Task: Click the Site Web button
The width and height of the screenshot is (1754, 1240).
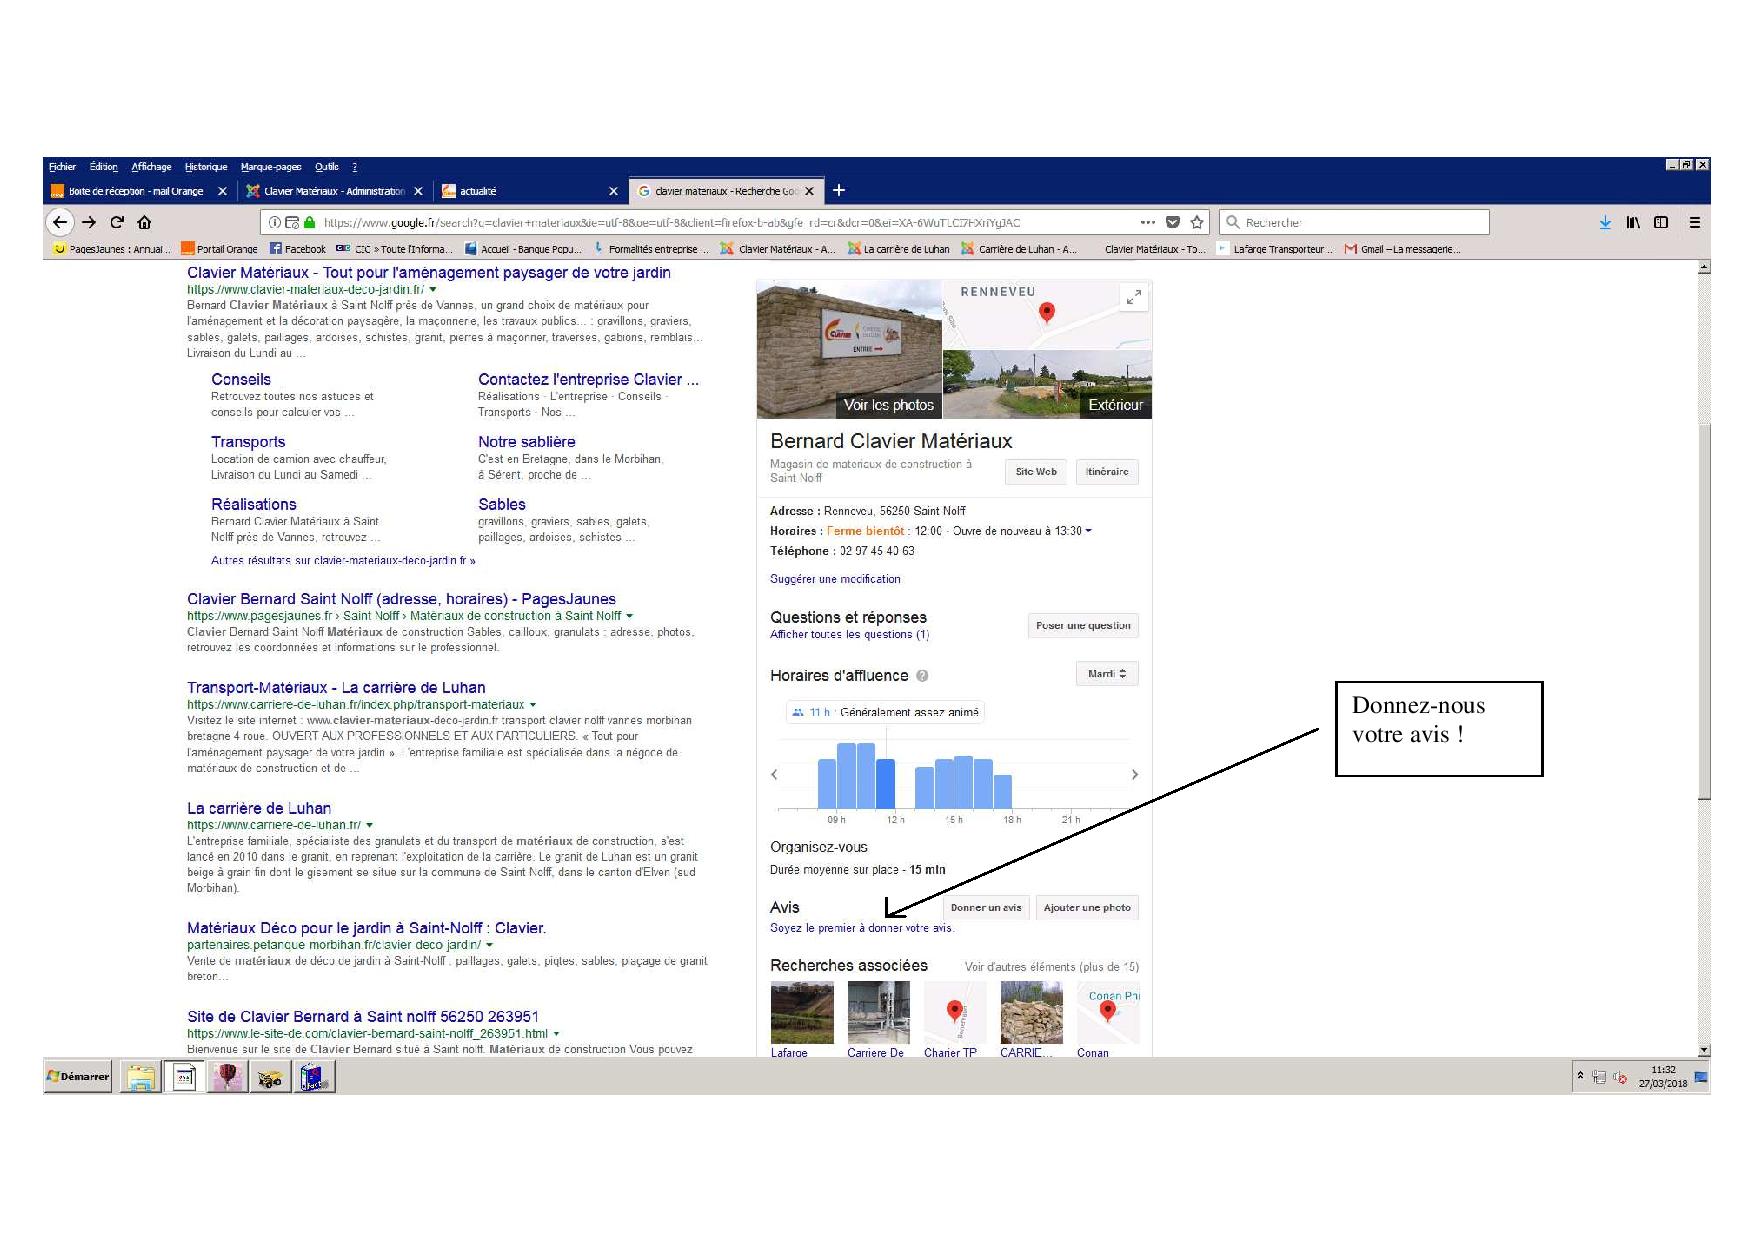Action: click(1036, 472)
